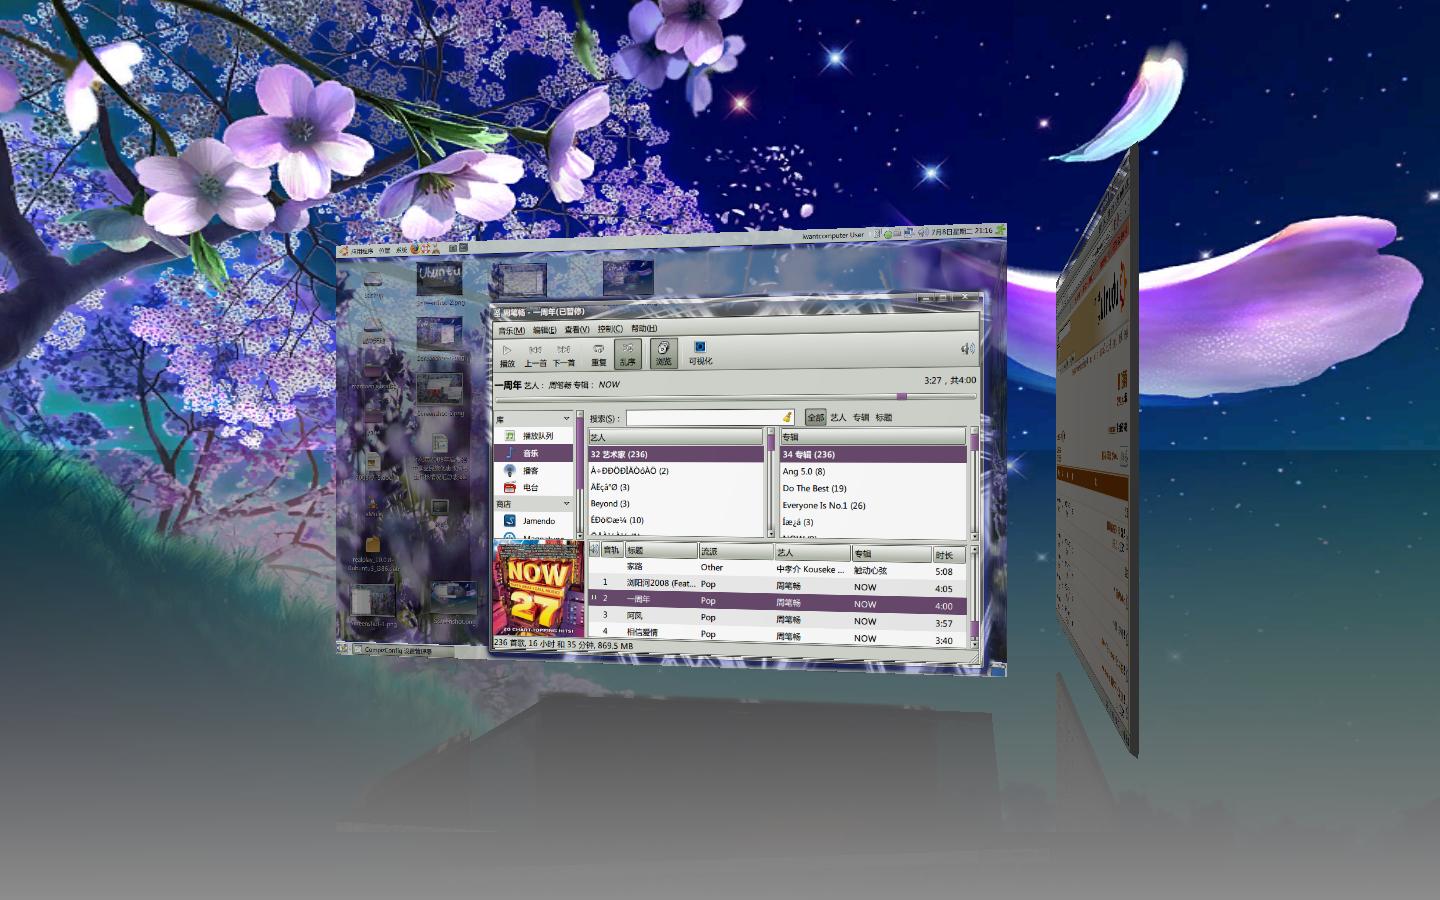
Task: Click the clock showing 21:16 in panel
Action: pyautogui.click(x=960, y=231)
